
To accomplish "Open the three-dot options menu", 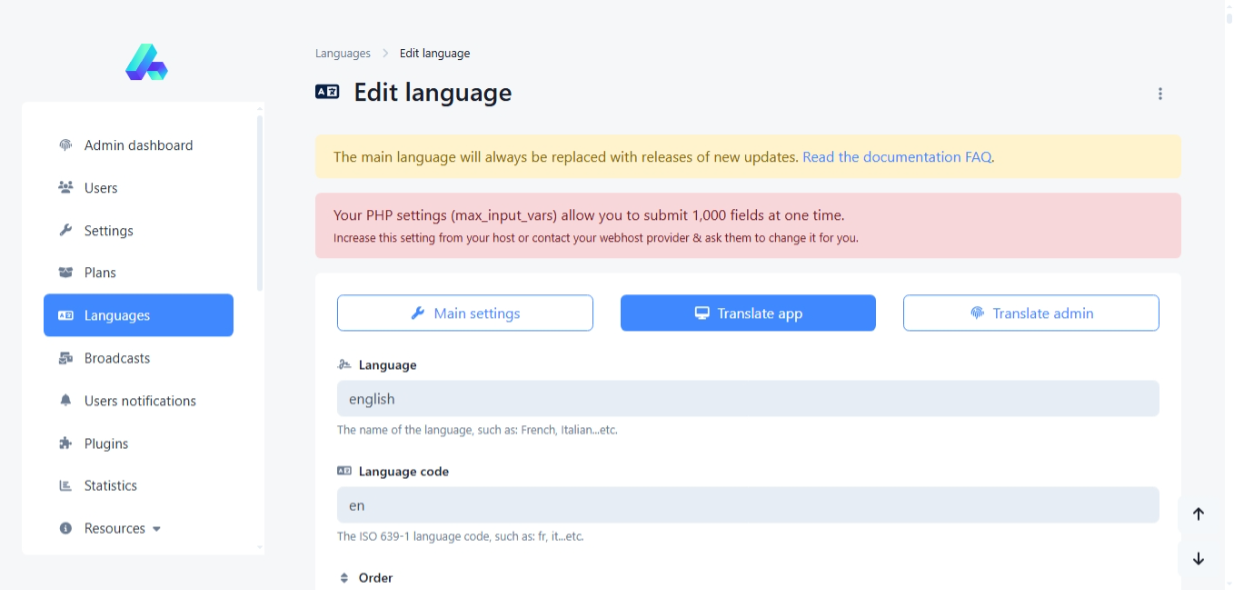I will pos(1160,94).
